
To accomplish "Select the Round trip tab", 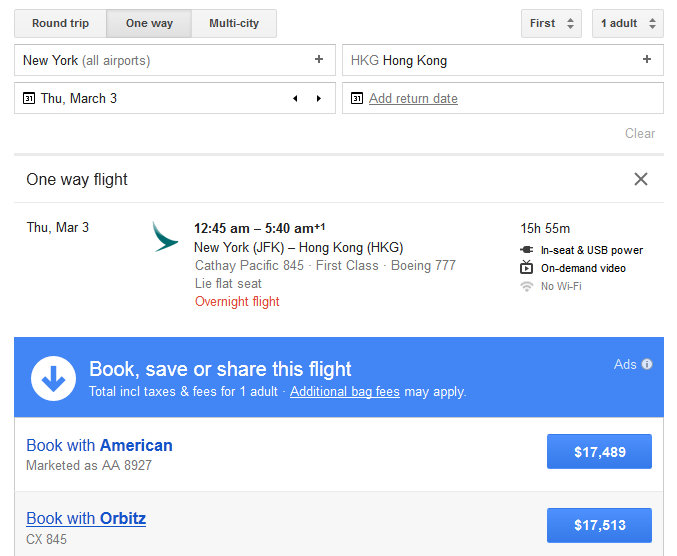I will coord(60,23).
